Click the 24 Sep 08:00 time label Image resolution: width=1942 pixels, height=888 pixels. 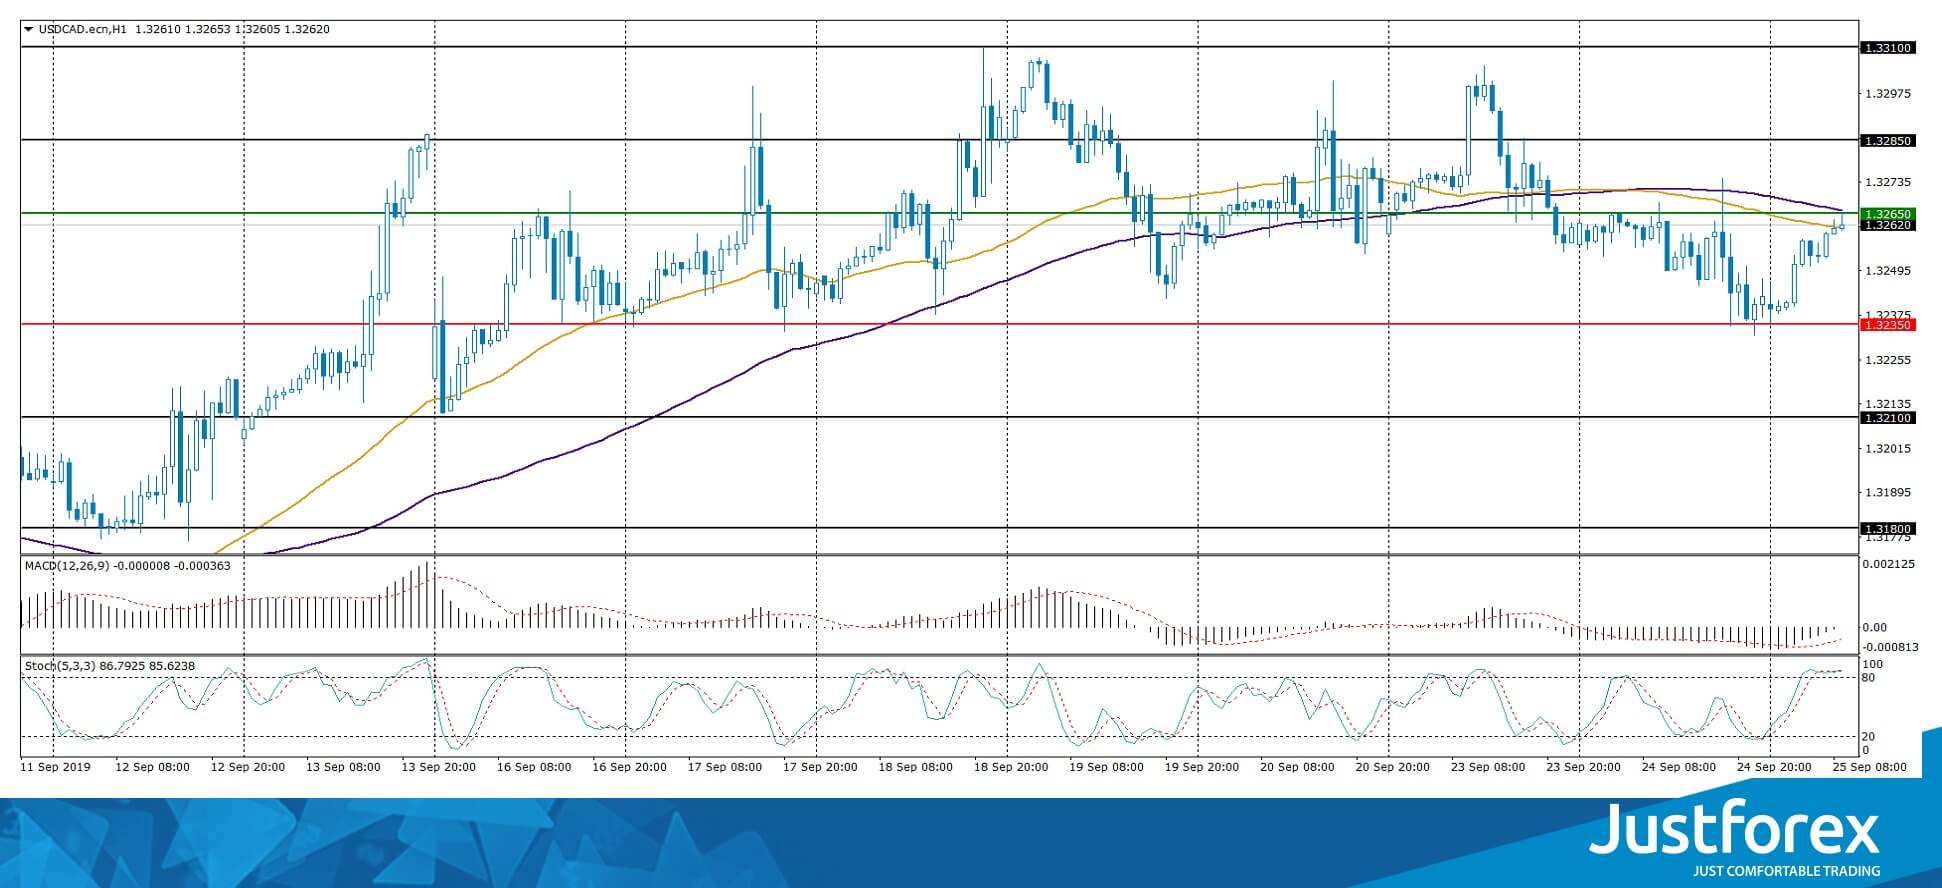click(x=1680, y=767)
